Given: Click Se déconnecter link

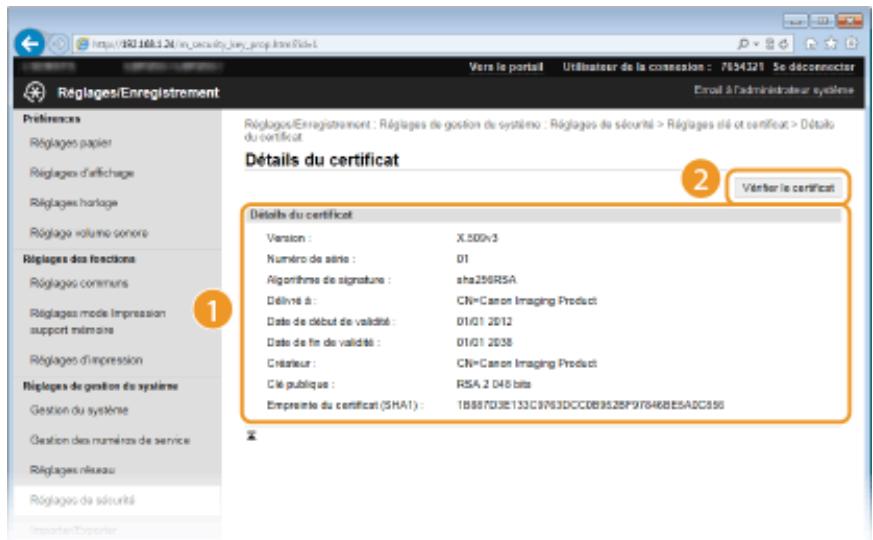Looking at the screenshot, I should pyautogui.click(x=813, y=67).
